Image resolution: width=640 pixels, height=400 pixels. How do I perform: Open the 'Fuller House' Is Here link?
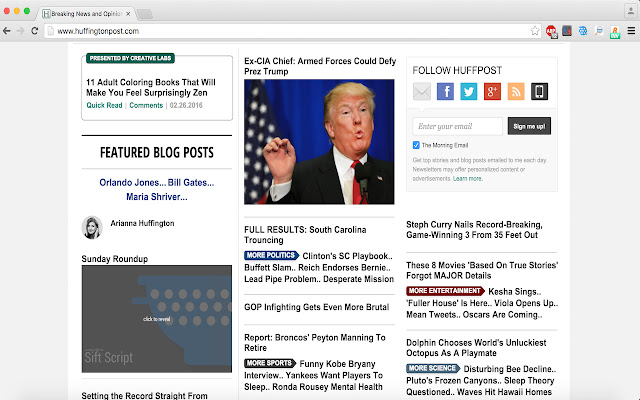(x=449, y=303)
